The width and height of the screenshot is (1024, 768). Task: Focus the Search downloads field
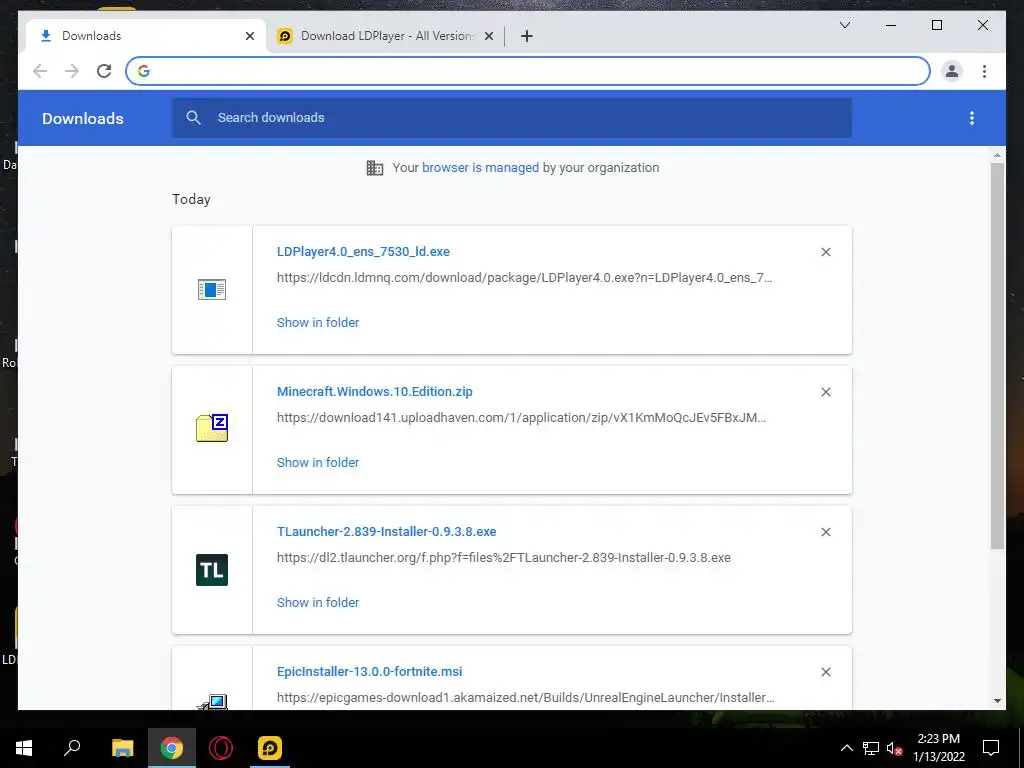tap(512, 118)
